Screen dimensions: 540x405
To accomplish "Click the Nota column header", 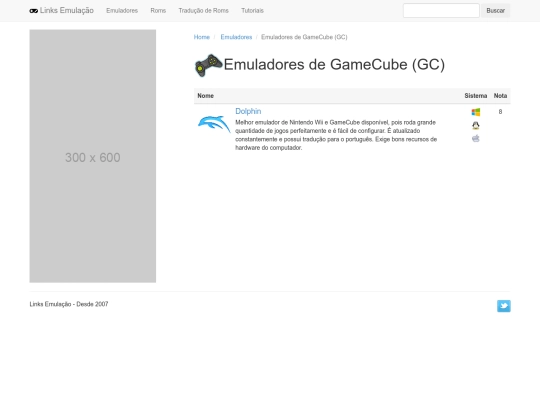I will pyautogui.click(x=500, y=96).
